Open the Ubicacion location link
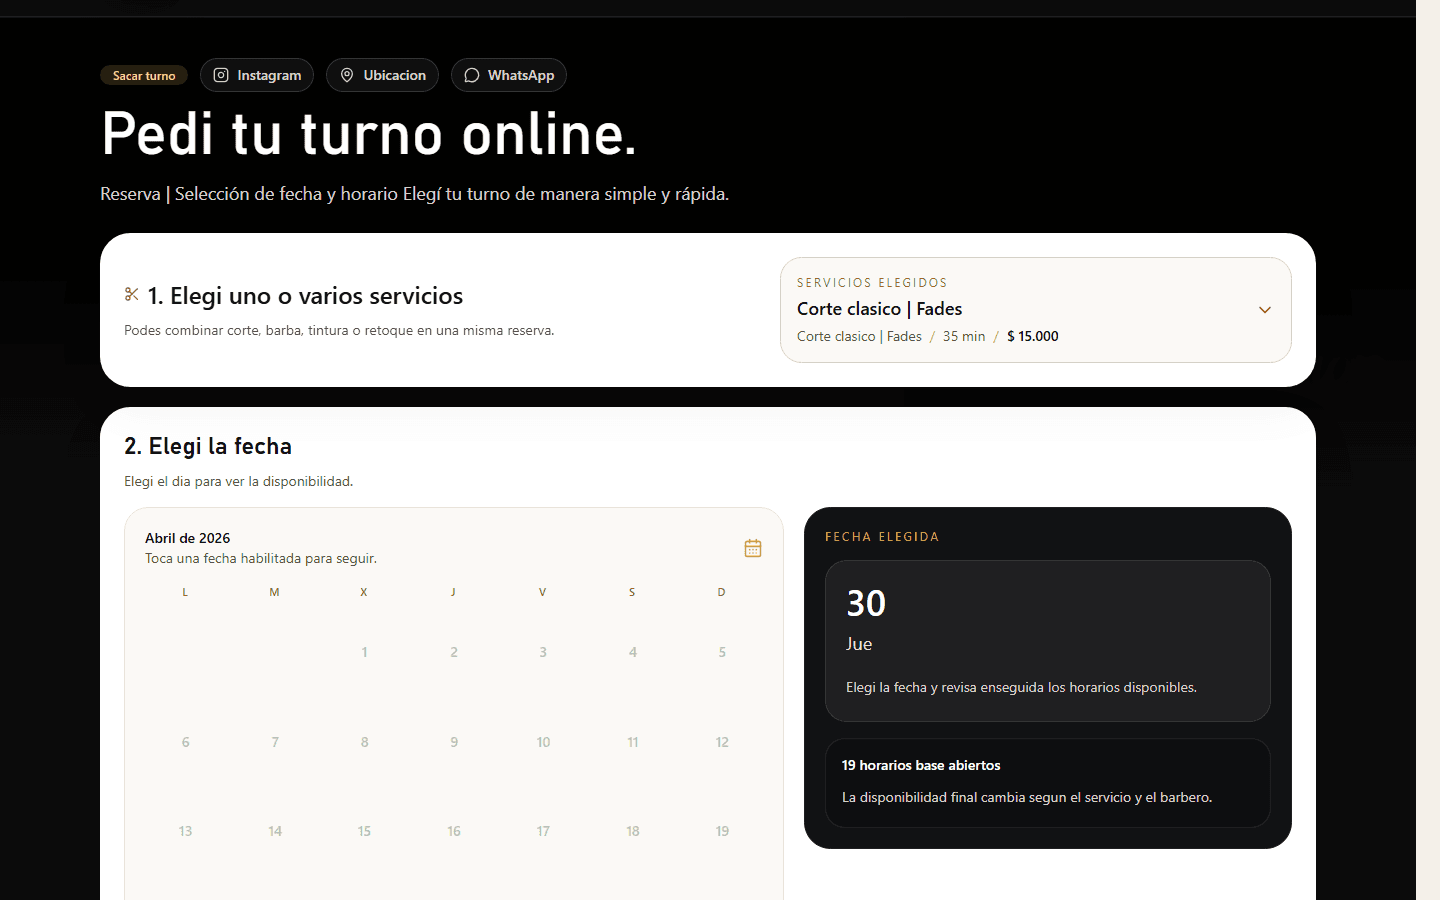Screen dimensions: 1440x900 pos(382,75)
